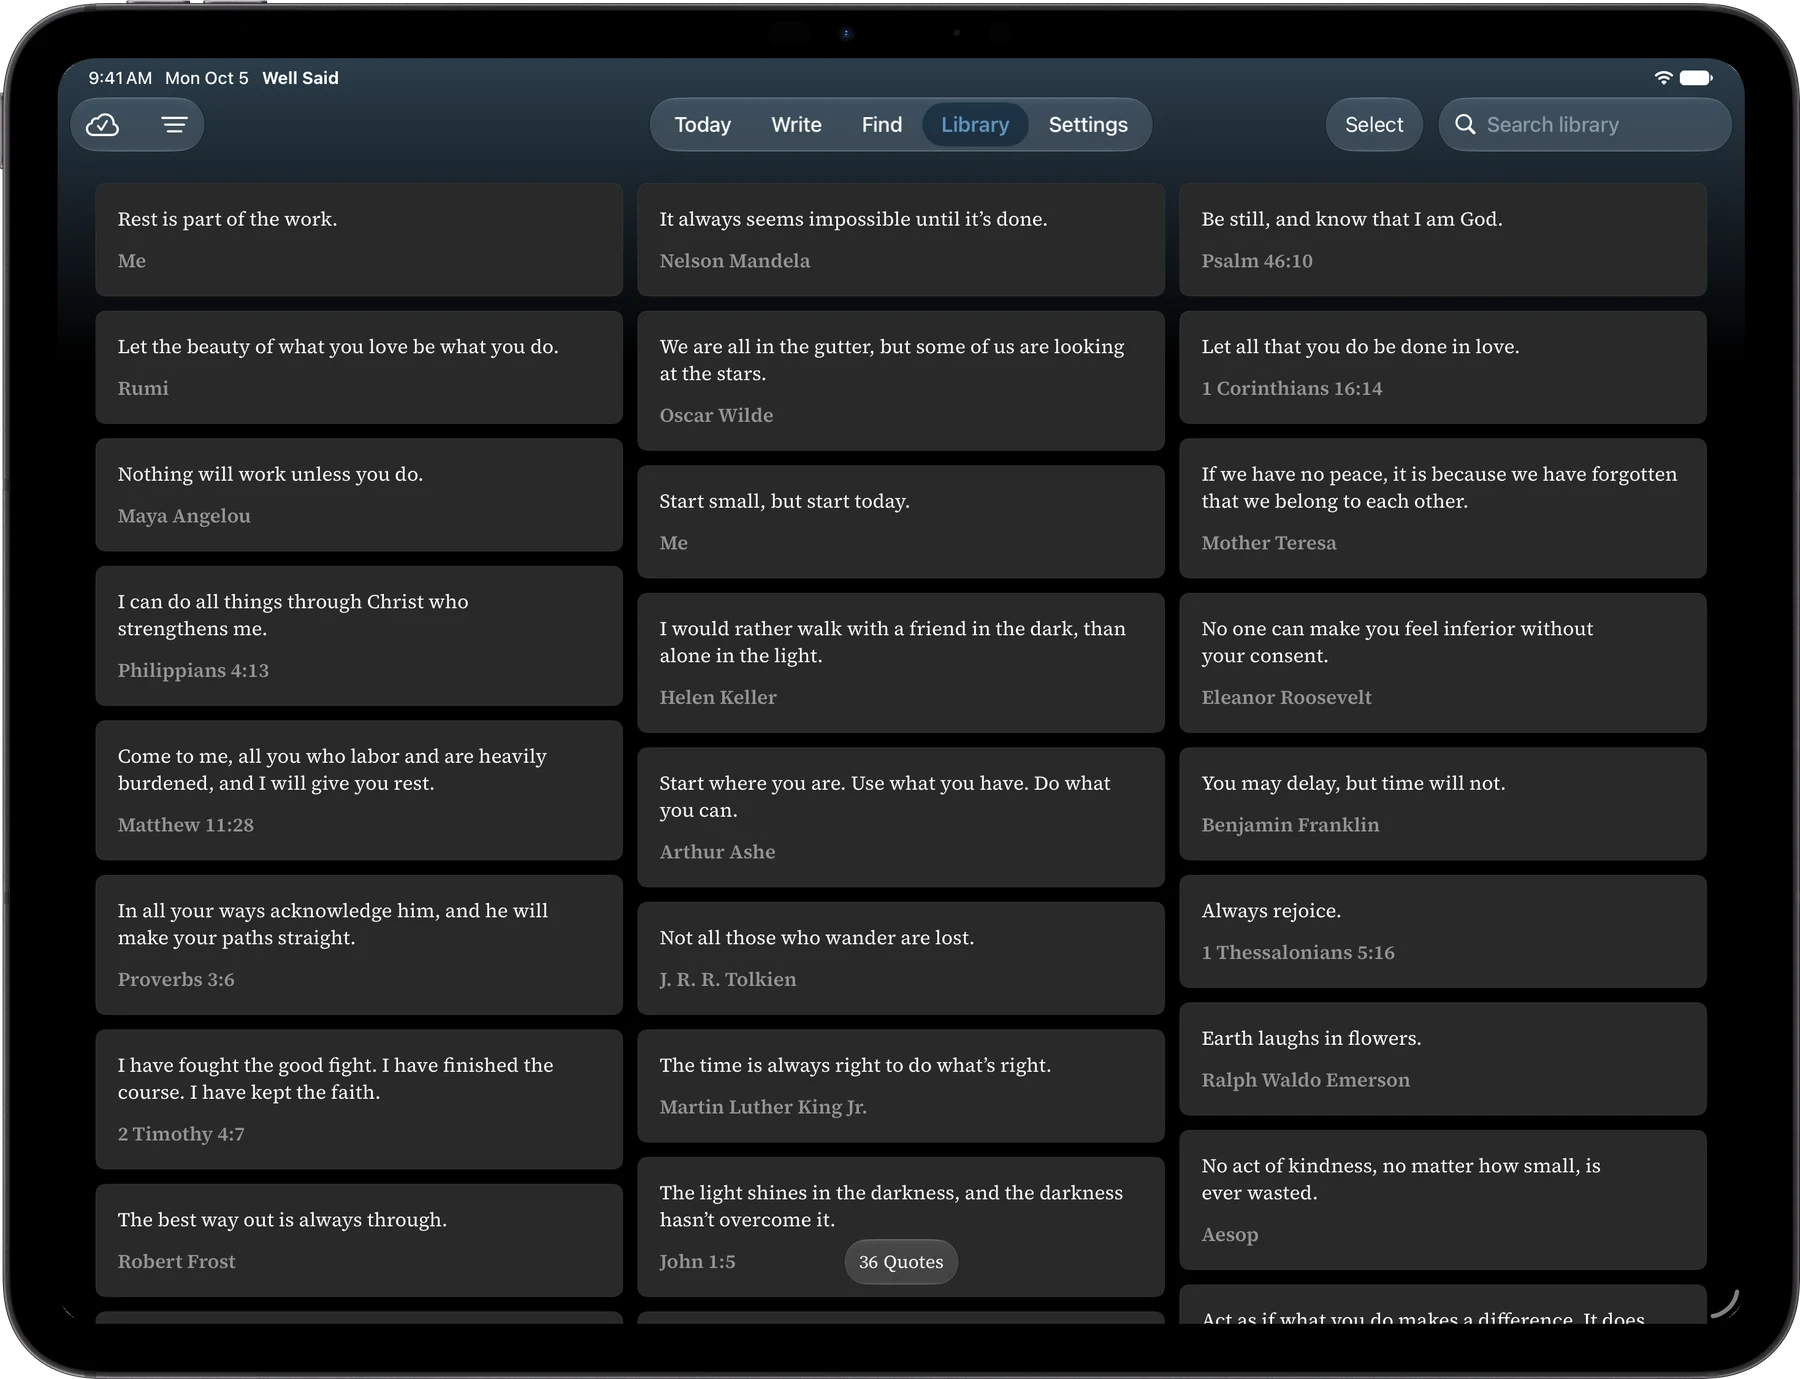Open the sort and filter list icon

[174, 125]
